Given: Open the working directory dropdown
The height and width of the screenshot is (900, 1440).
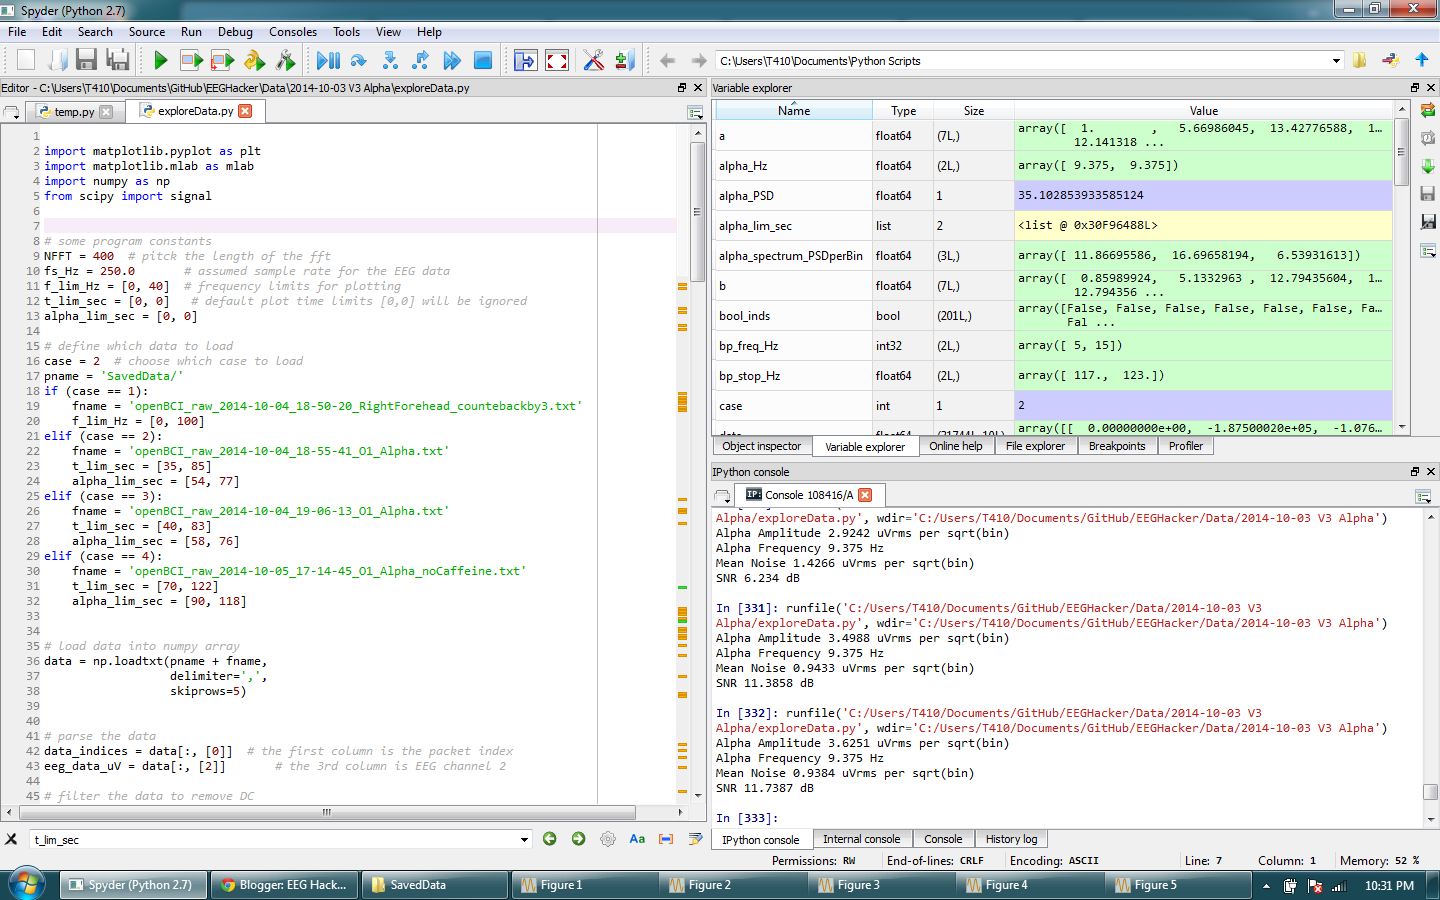Looking at the screenshot, I should pos(1336,60).
